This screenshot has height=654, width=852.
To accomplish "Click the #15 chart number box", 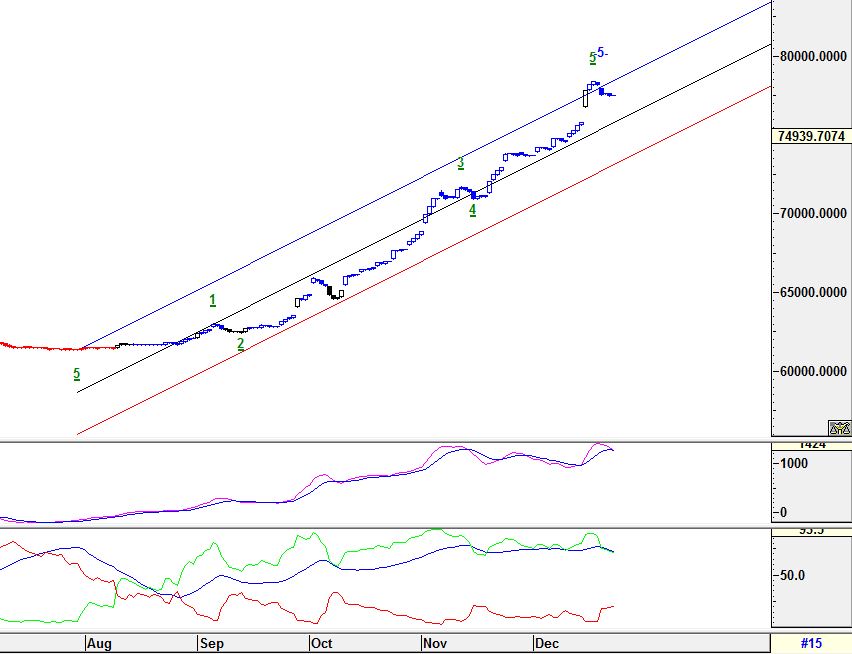I will (810, 643).
